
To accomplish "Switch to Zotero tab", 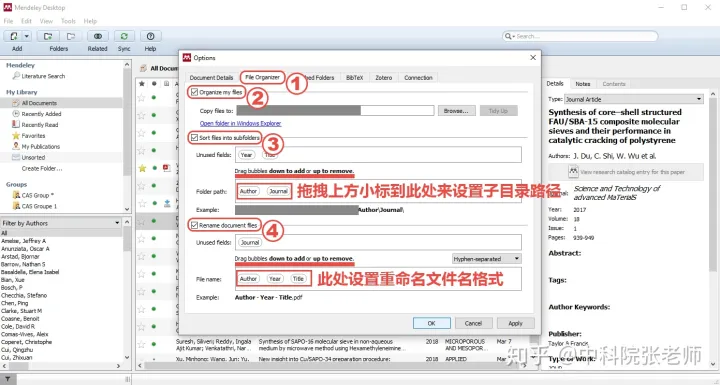I will [x=383, y=78].
